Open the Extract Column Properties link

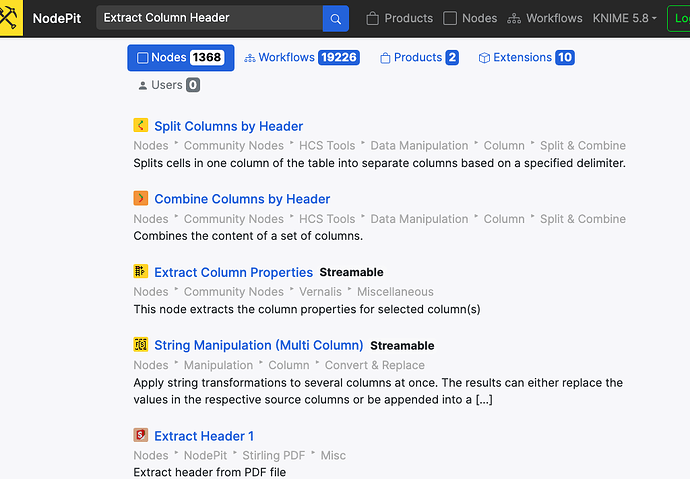(233, 272)
